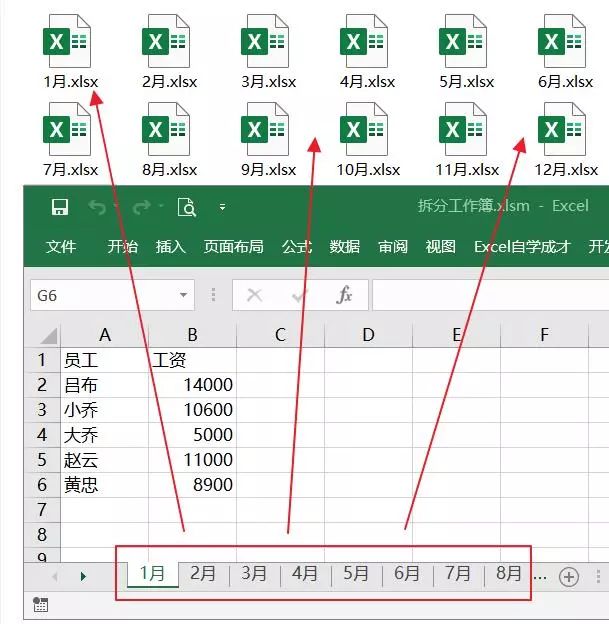The image size is (609, 624).
Task: Expand the Name Box dropdown arrow
Action: [x=183, y=295]
